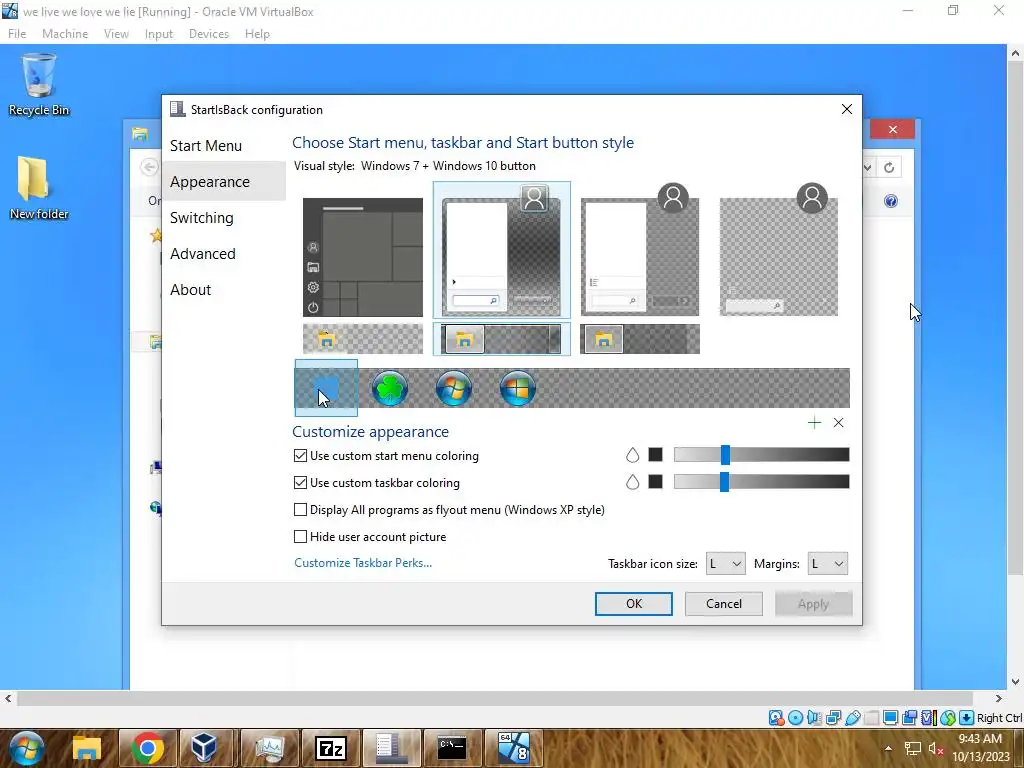The width and height of the screenshot is (1024, 768).
Task: Open the VirtualBox Input menu
Action: pyautogui.click(x=159, y=34)
